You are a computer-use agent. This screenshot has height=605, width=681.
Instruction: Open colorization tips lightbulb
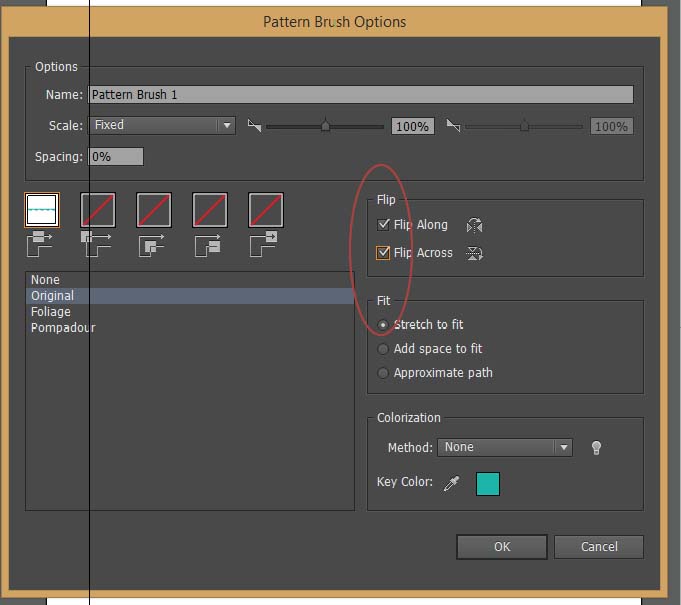[596, 448]
